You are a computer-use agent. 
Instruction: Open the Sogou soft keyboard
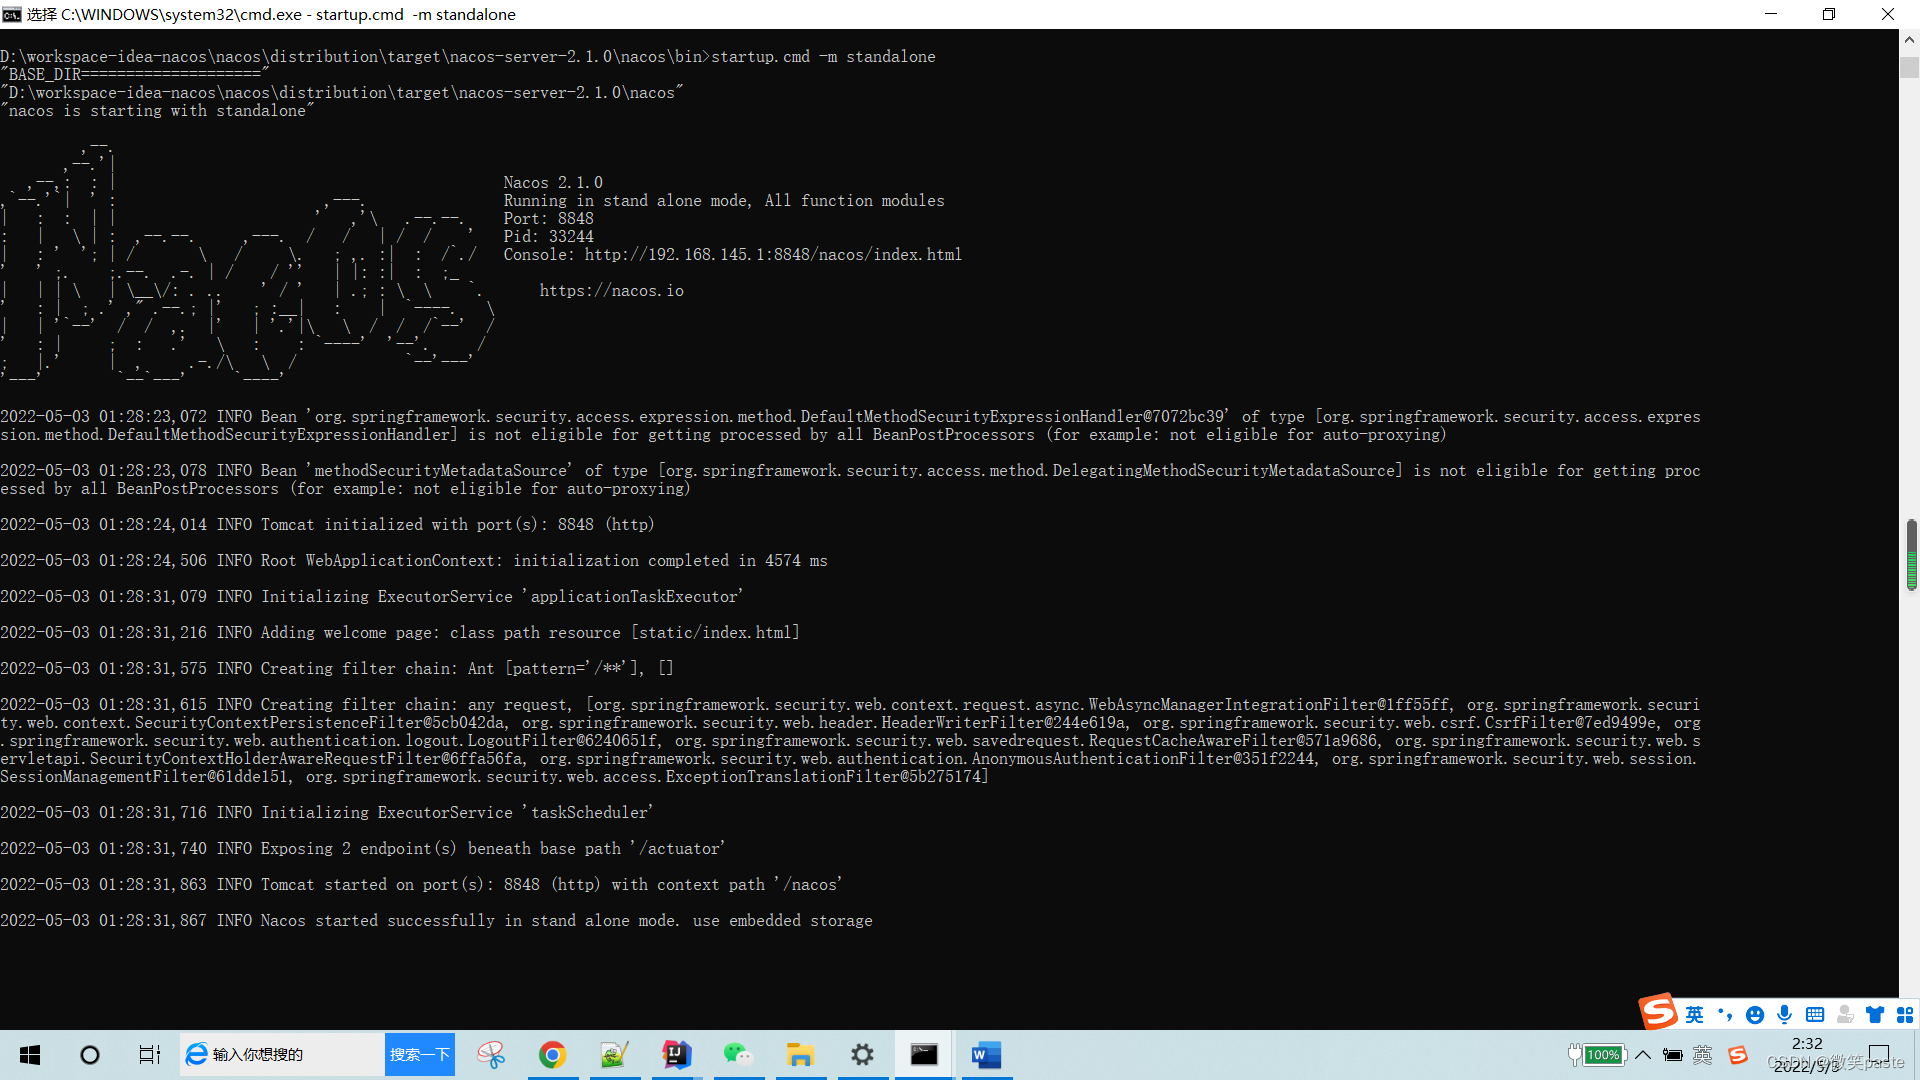click(x=1815, y=1015)
